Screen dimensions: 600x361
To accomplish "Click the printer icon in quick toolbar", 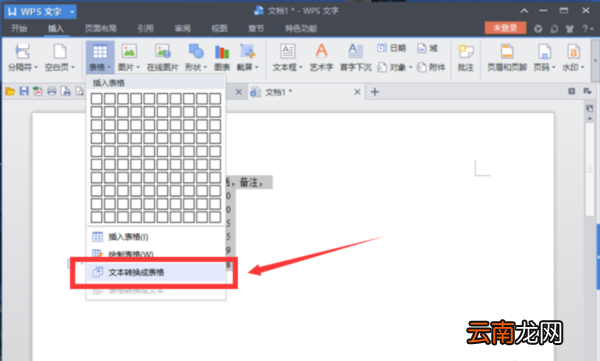I will click(52, 91).
